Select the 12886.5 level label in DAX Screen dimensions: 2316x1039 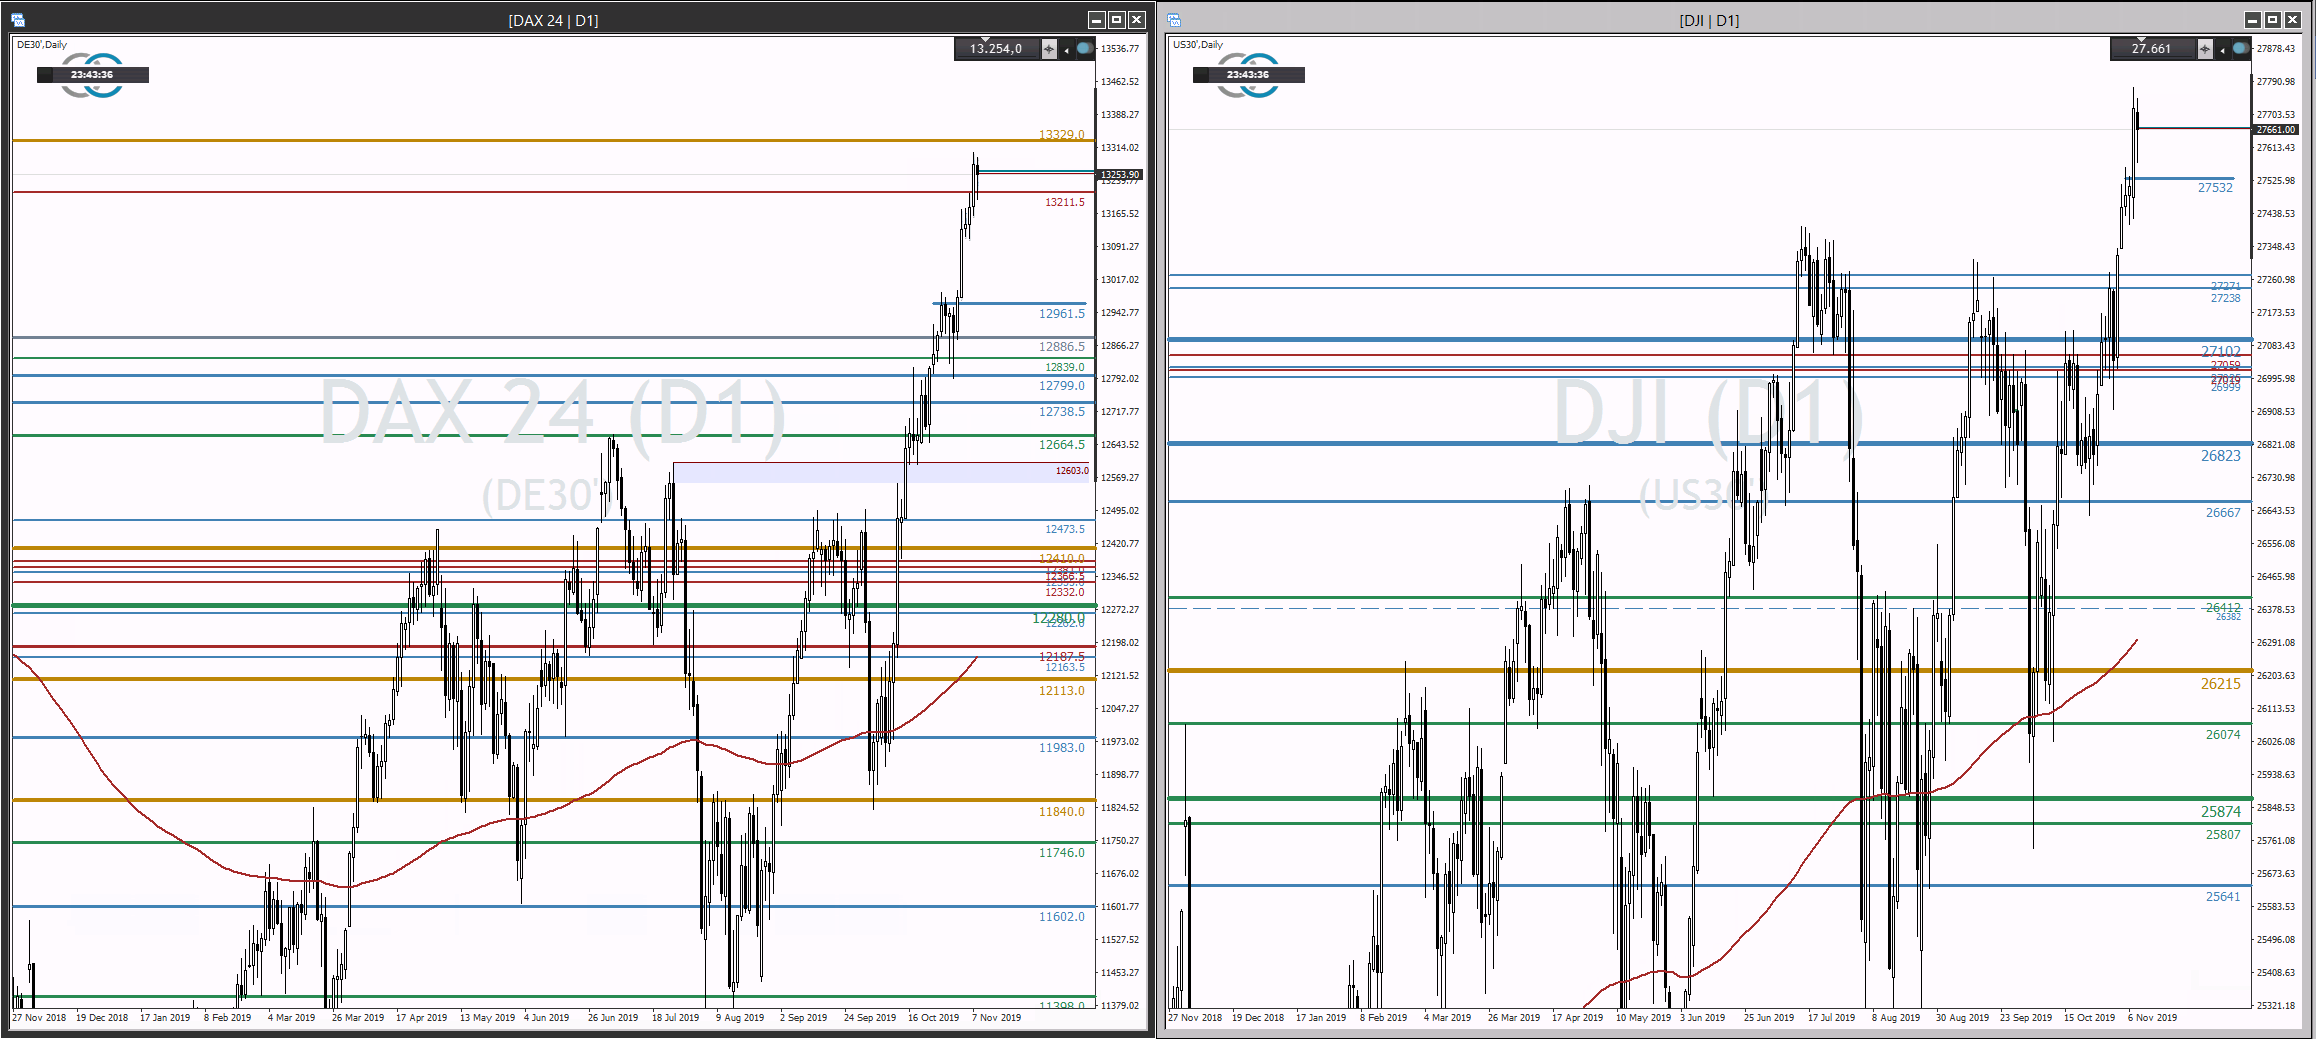coord(1061,347)
